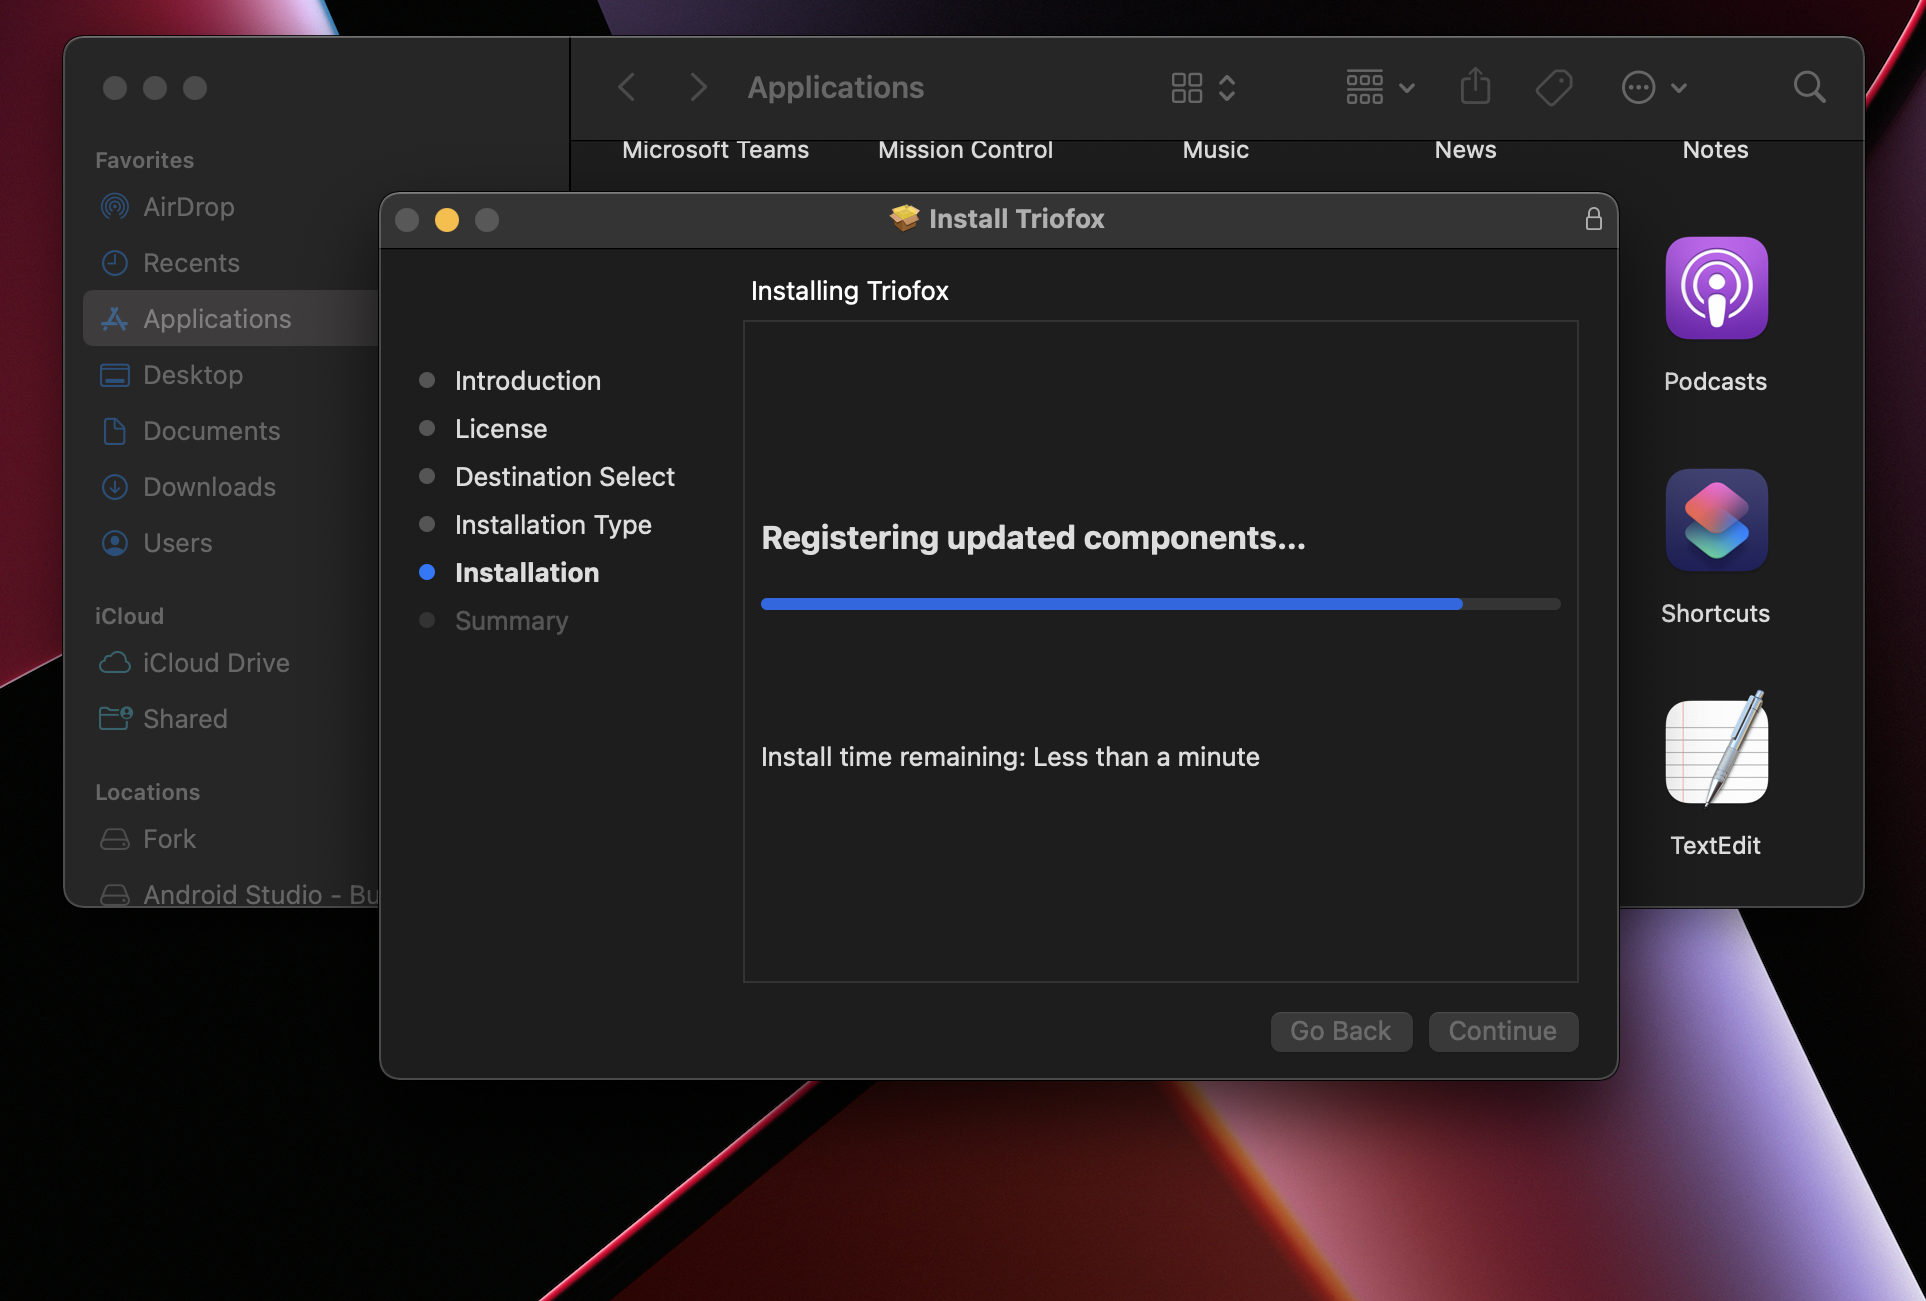Select Recents in Finder sidebar

230,262
